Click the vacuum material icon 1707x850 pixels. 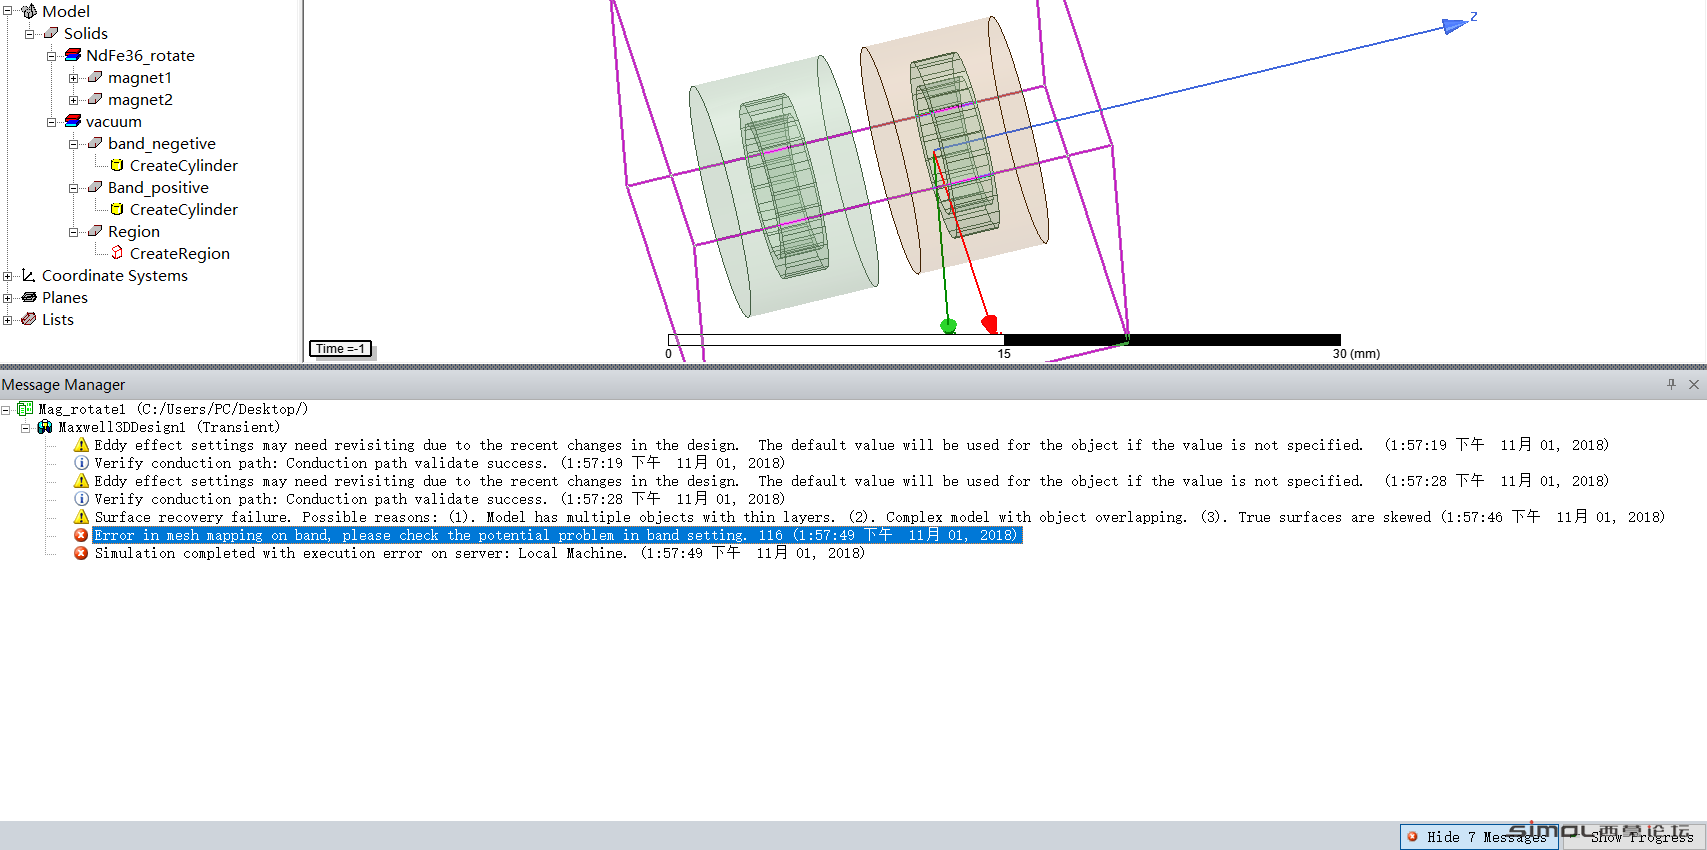(x=73, y=121)
